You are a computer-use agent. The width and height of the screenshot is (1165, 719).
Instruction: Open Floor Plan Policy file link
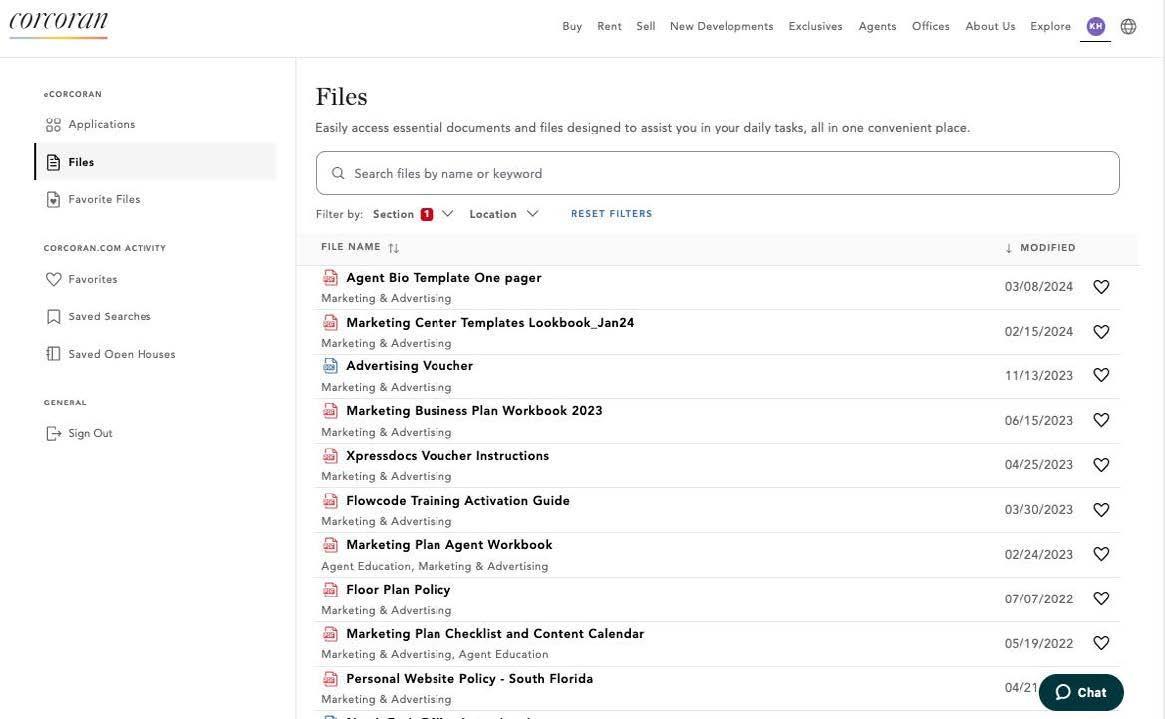click(398, 590)
